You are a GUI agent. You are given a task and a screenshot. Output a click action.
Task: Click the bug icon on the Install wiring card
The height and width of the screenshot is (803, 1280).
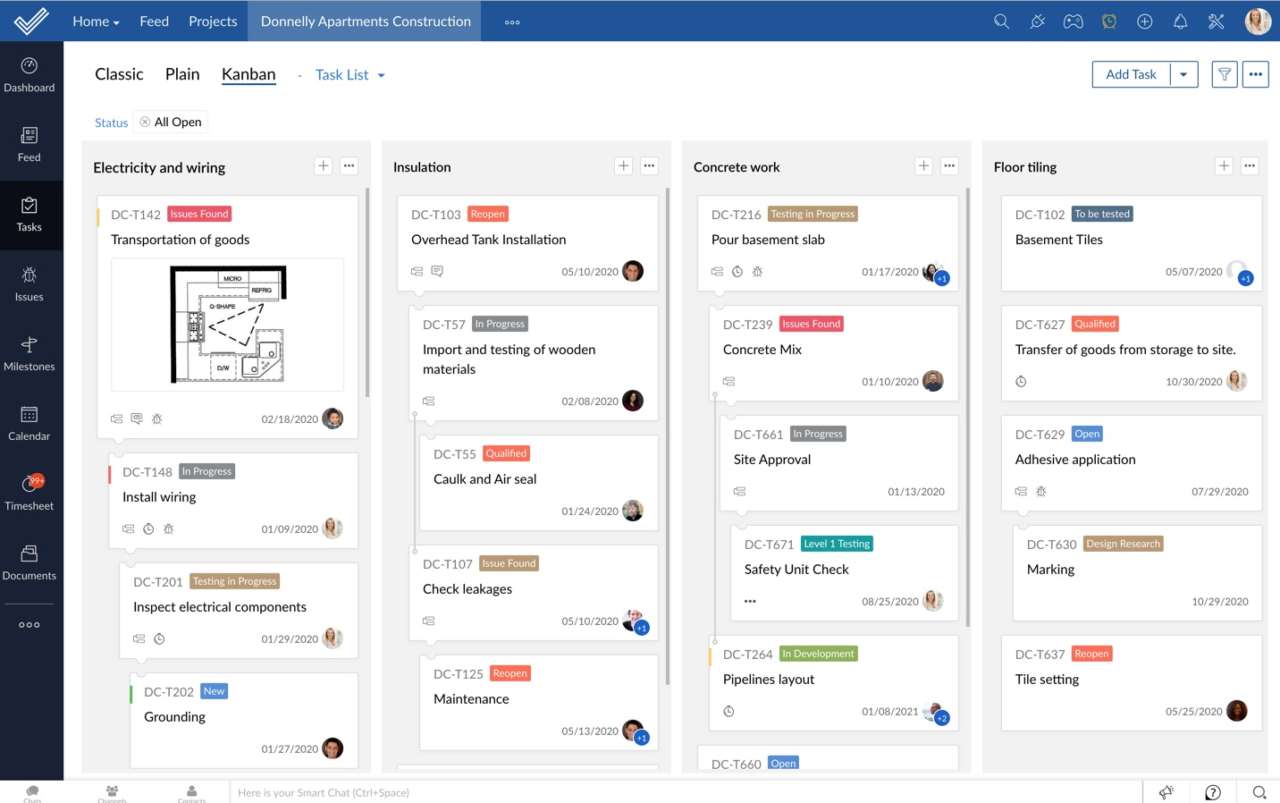[x=169, y=528]
